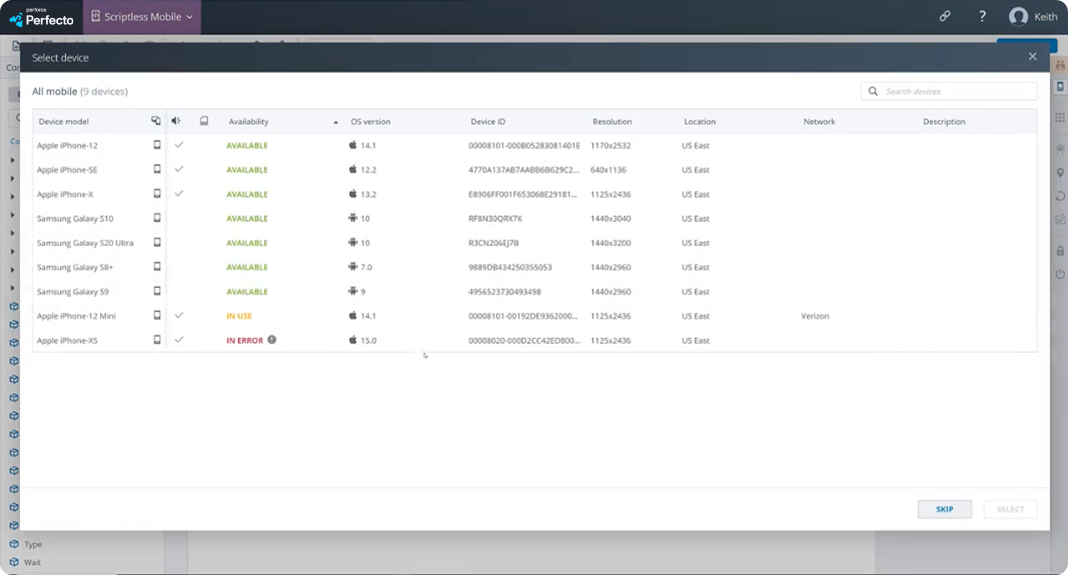
Task: Sort by Device ID column
Action: pyautogui.click(x=488, y=121)
